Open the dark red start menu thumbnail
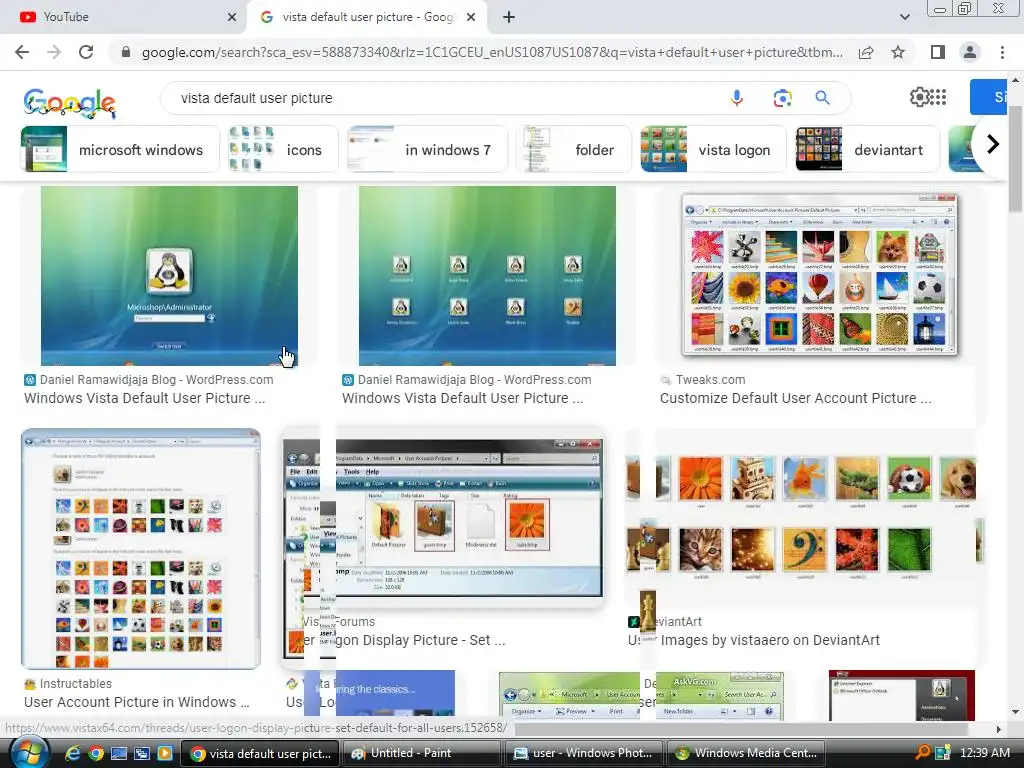1024x768 pixels. (901, 695)
